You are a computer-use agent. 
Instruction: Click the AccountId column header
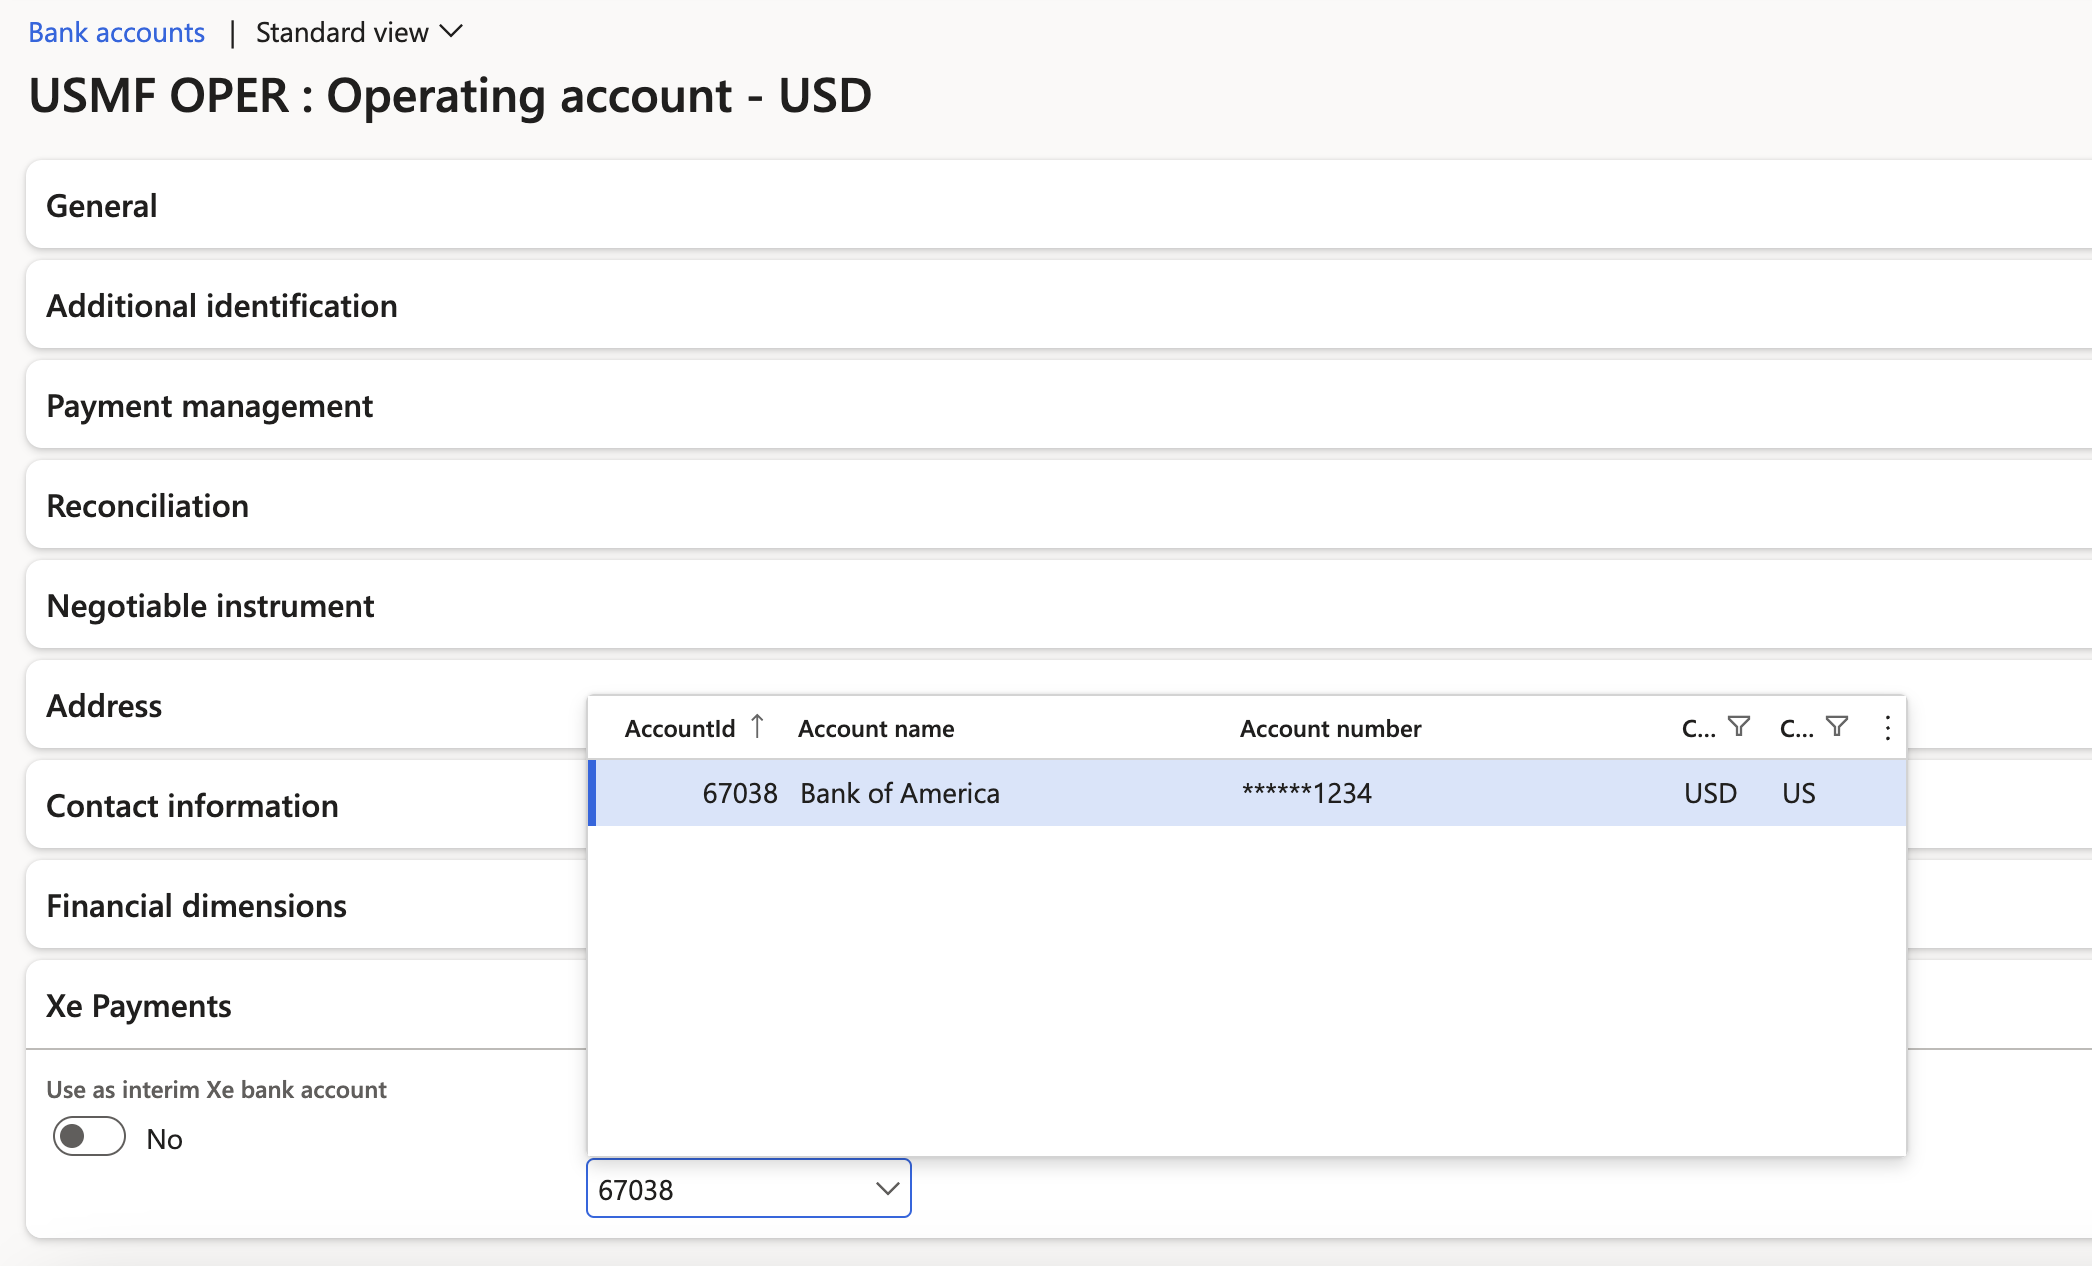click(x=680, y=729)
